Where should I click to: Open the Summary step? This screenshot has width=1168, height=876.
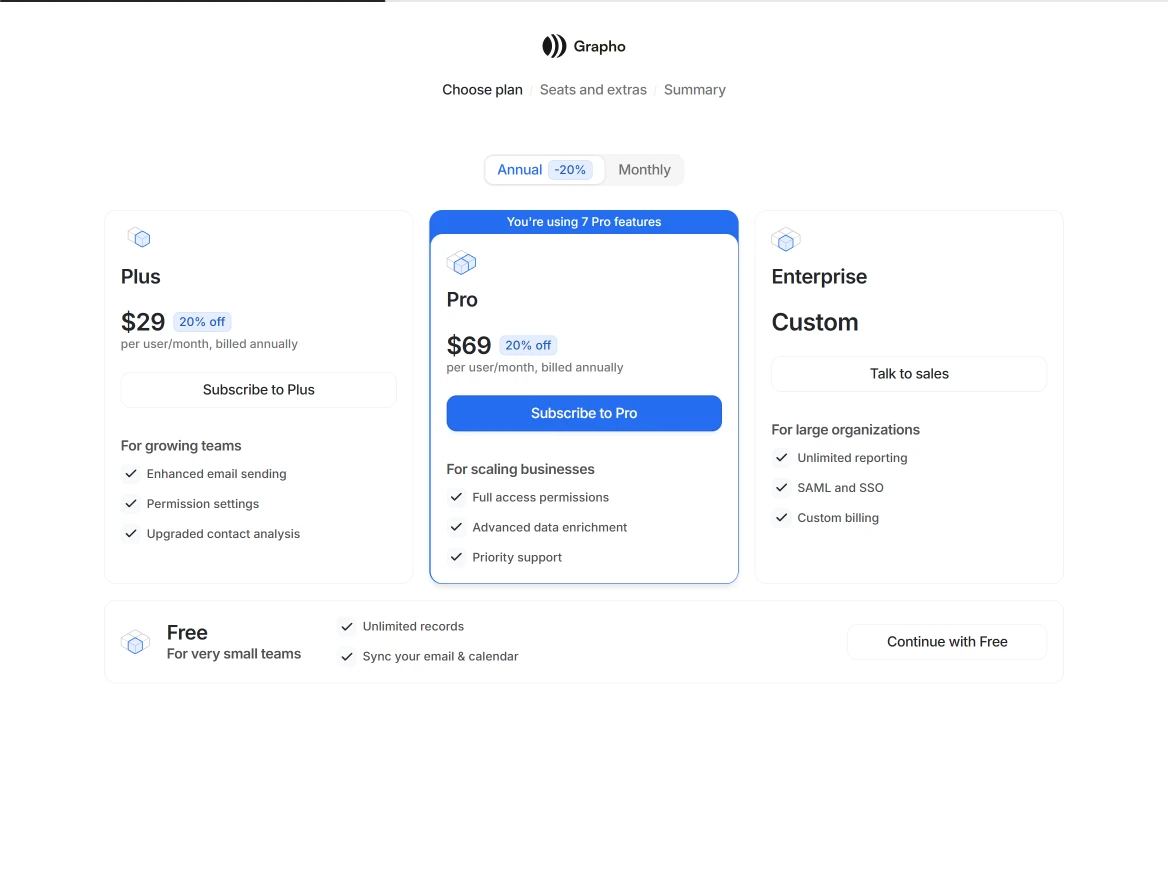(694, 90)
